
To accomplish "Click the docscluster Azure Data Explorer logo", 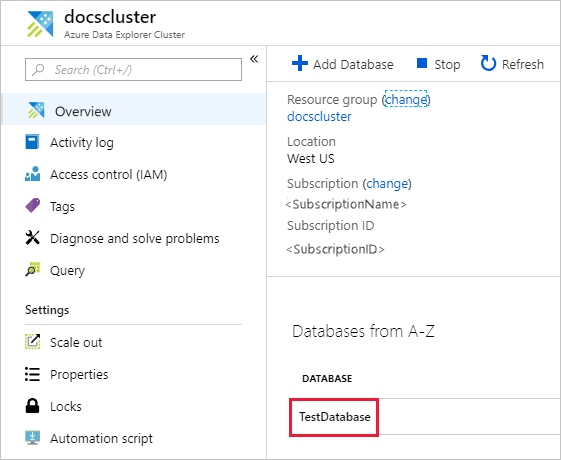I will click(40, 24).
